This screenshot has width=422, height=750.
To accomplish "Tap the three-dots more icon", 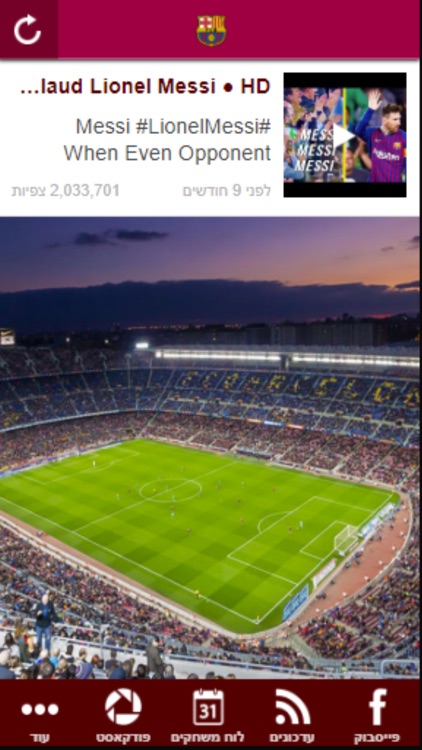I will [x=40, y=709].
